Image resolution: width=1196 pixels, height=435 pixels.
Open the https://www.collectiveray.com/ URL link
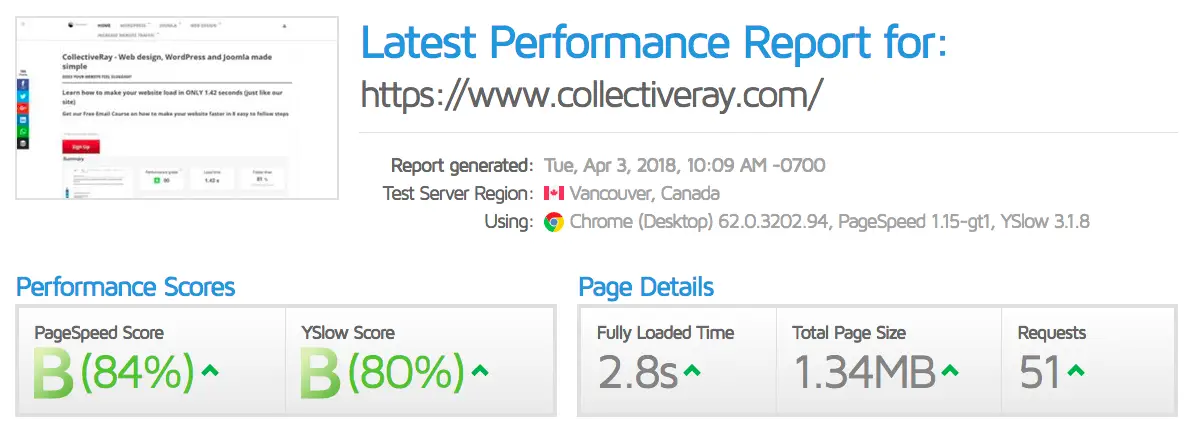[x=592, y=95]
